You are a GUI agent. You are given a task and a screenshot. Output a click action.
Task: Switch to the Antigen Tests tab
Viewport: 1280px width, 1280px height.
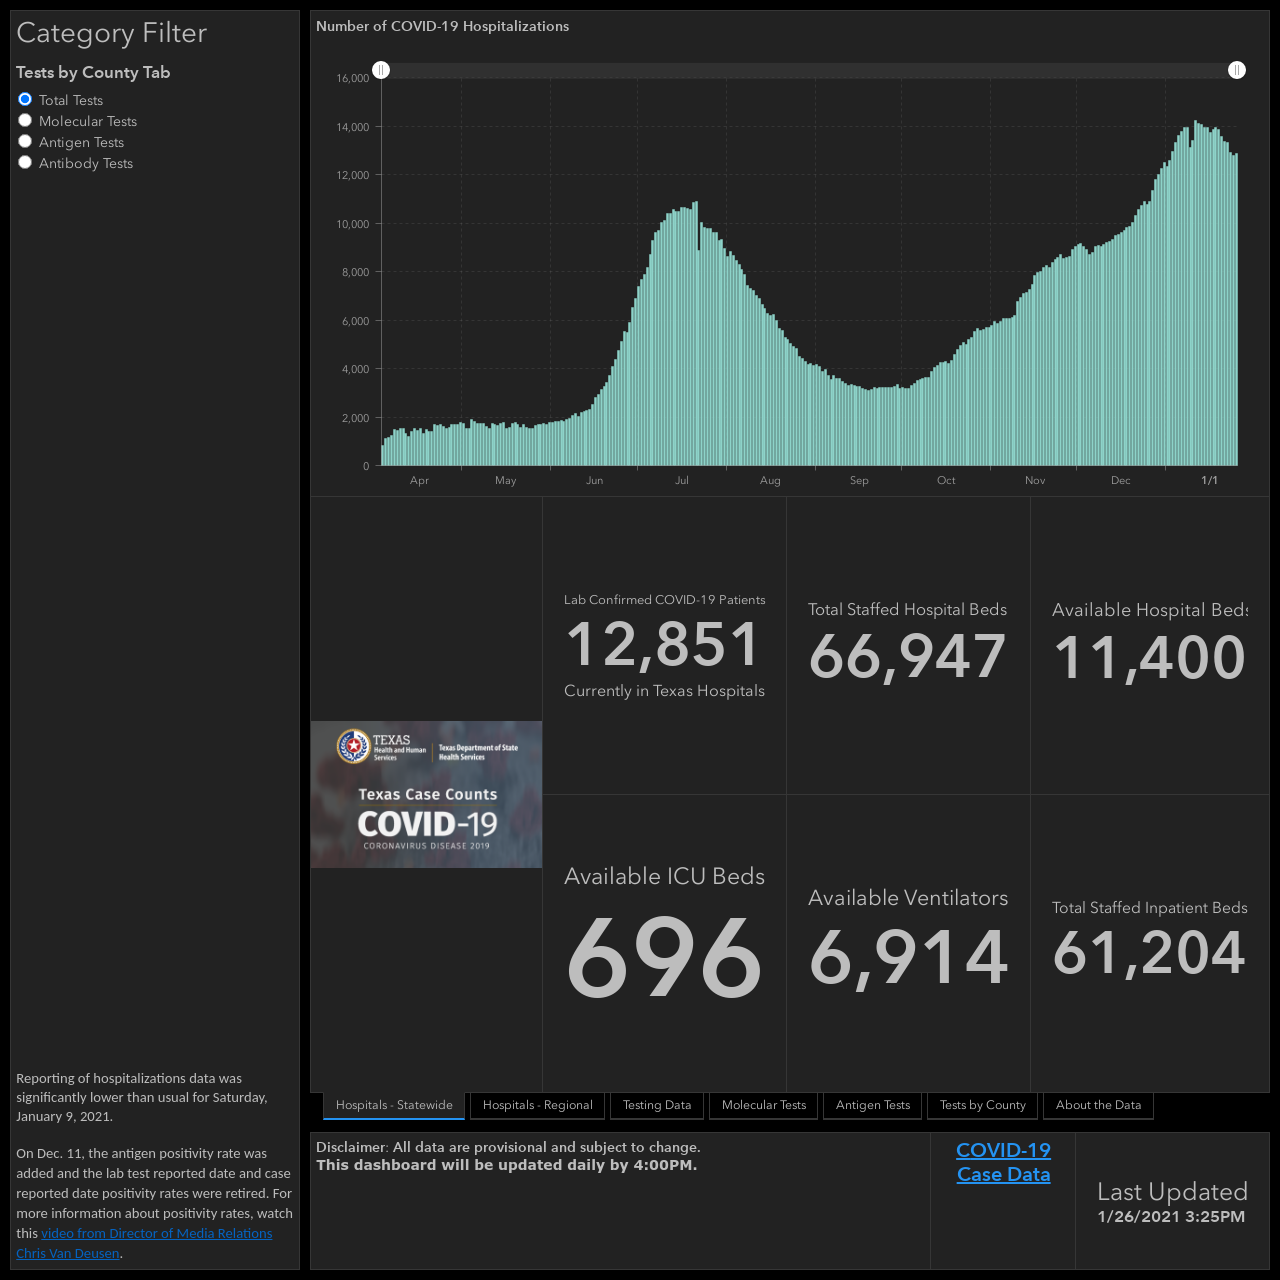tap(873, 1105)
